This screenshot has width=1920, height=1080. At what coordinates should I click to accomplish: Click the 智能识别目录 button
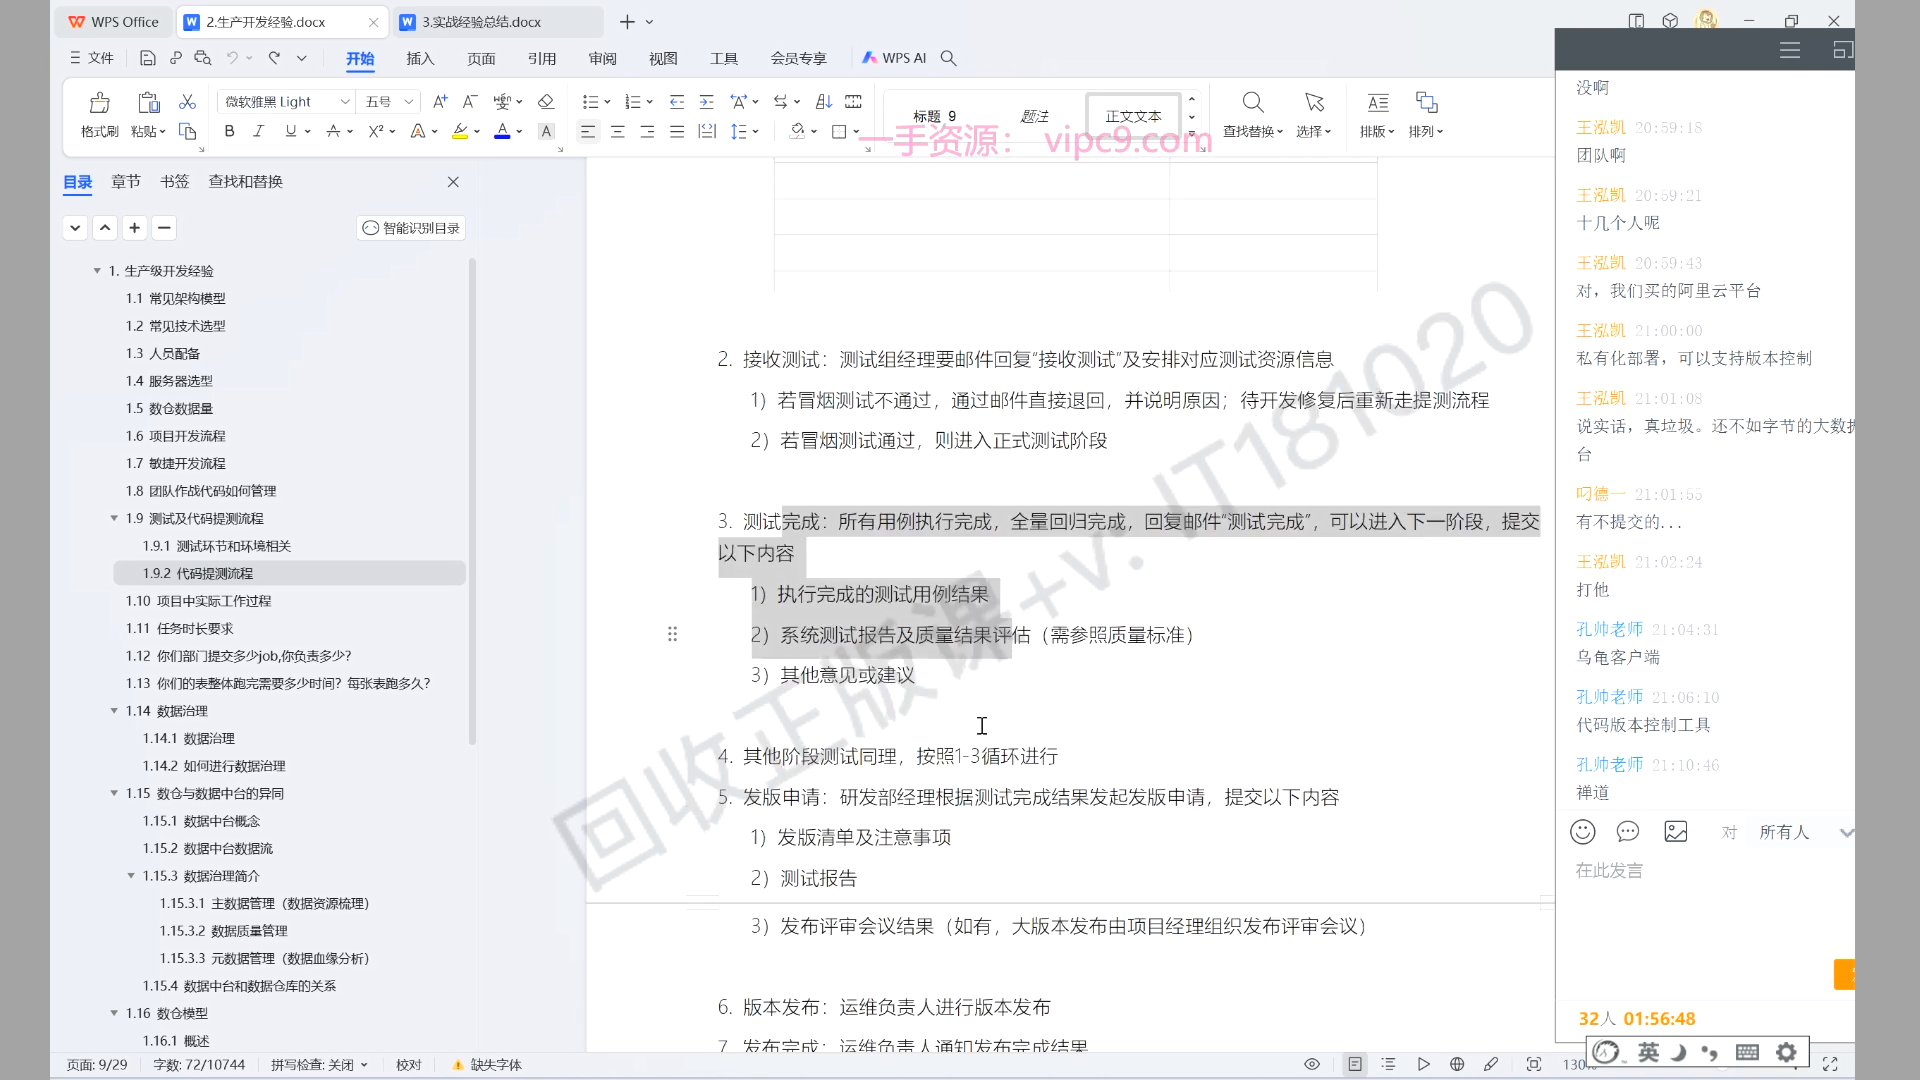[x=411, y=228]
